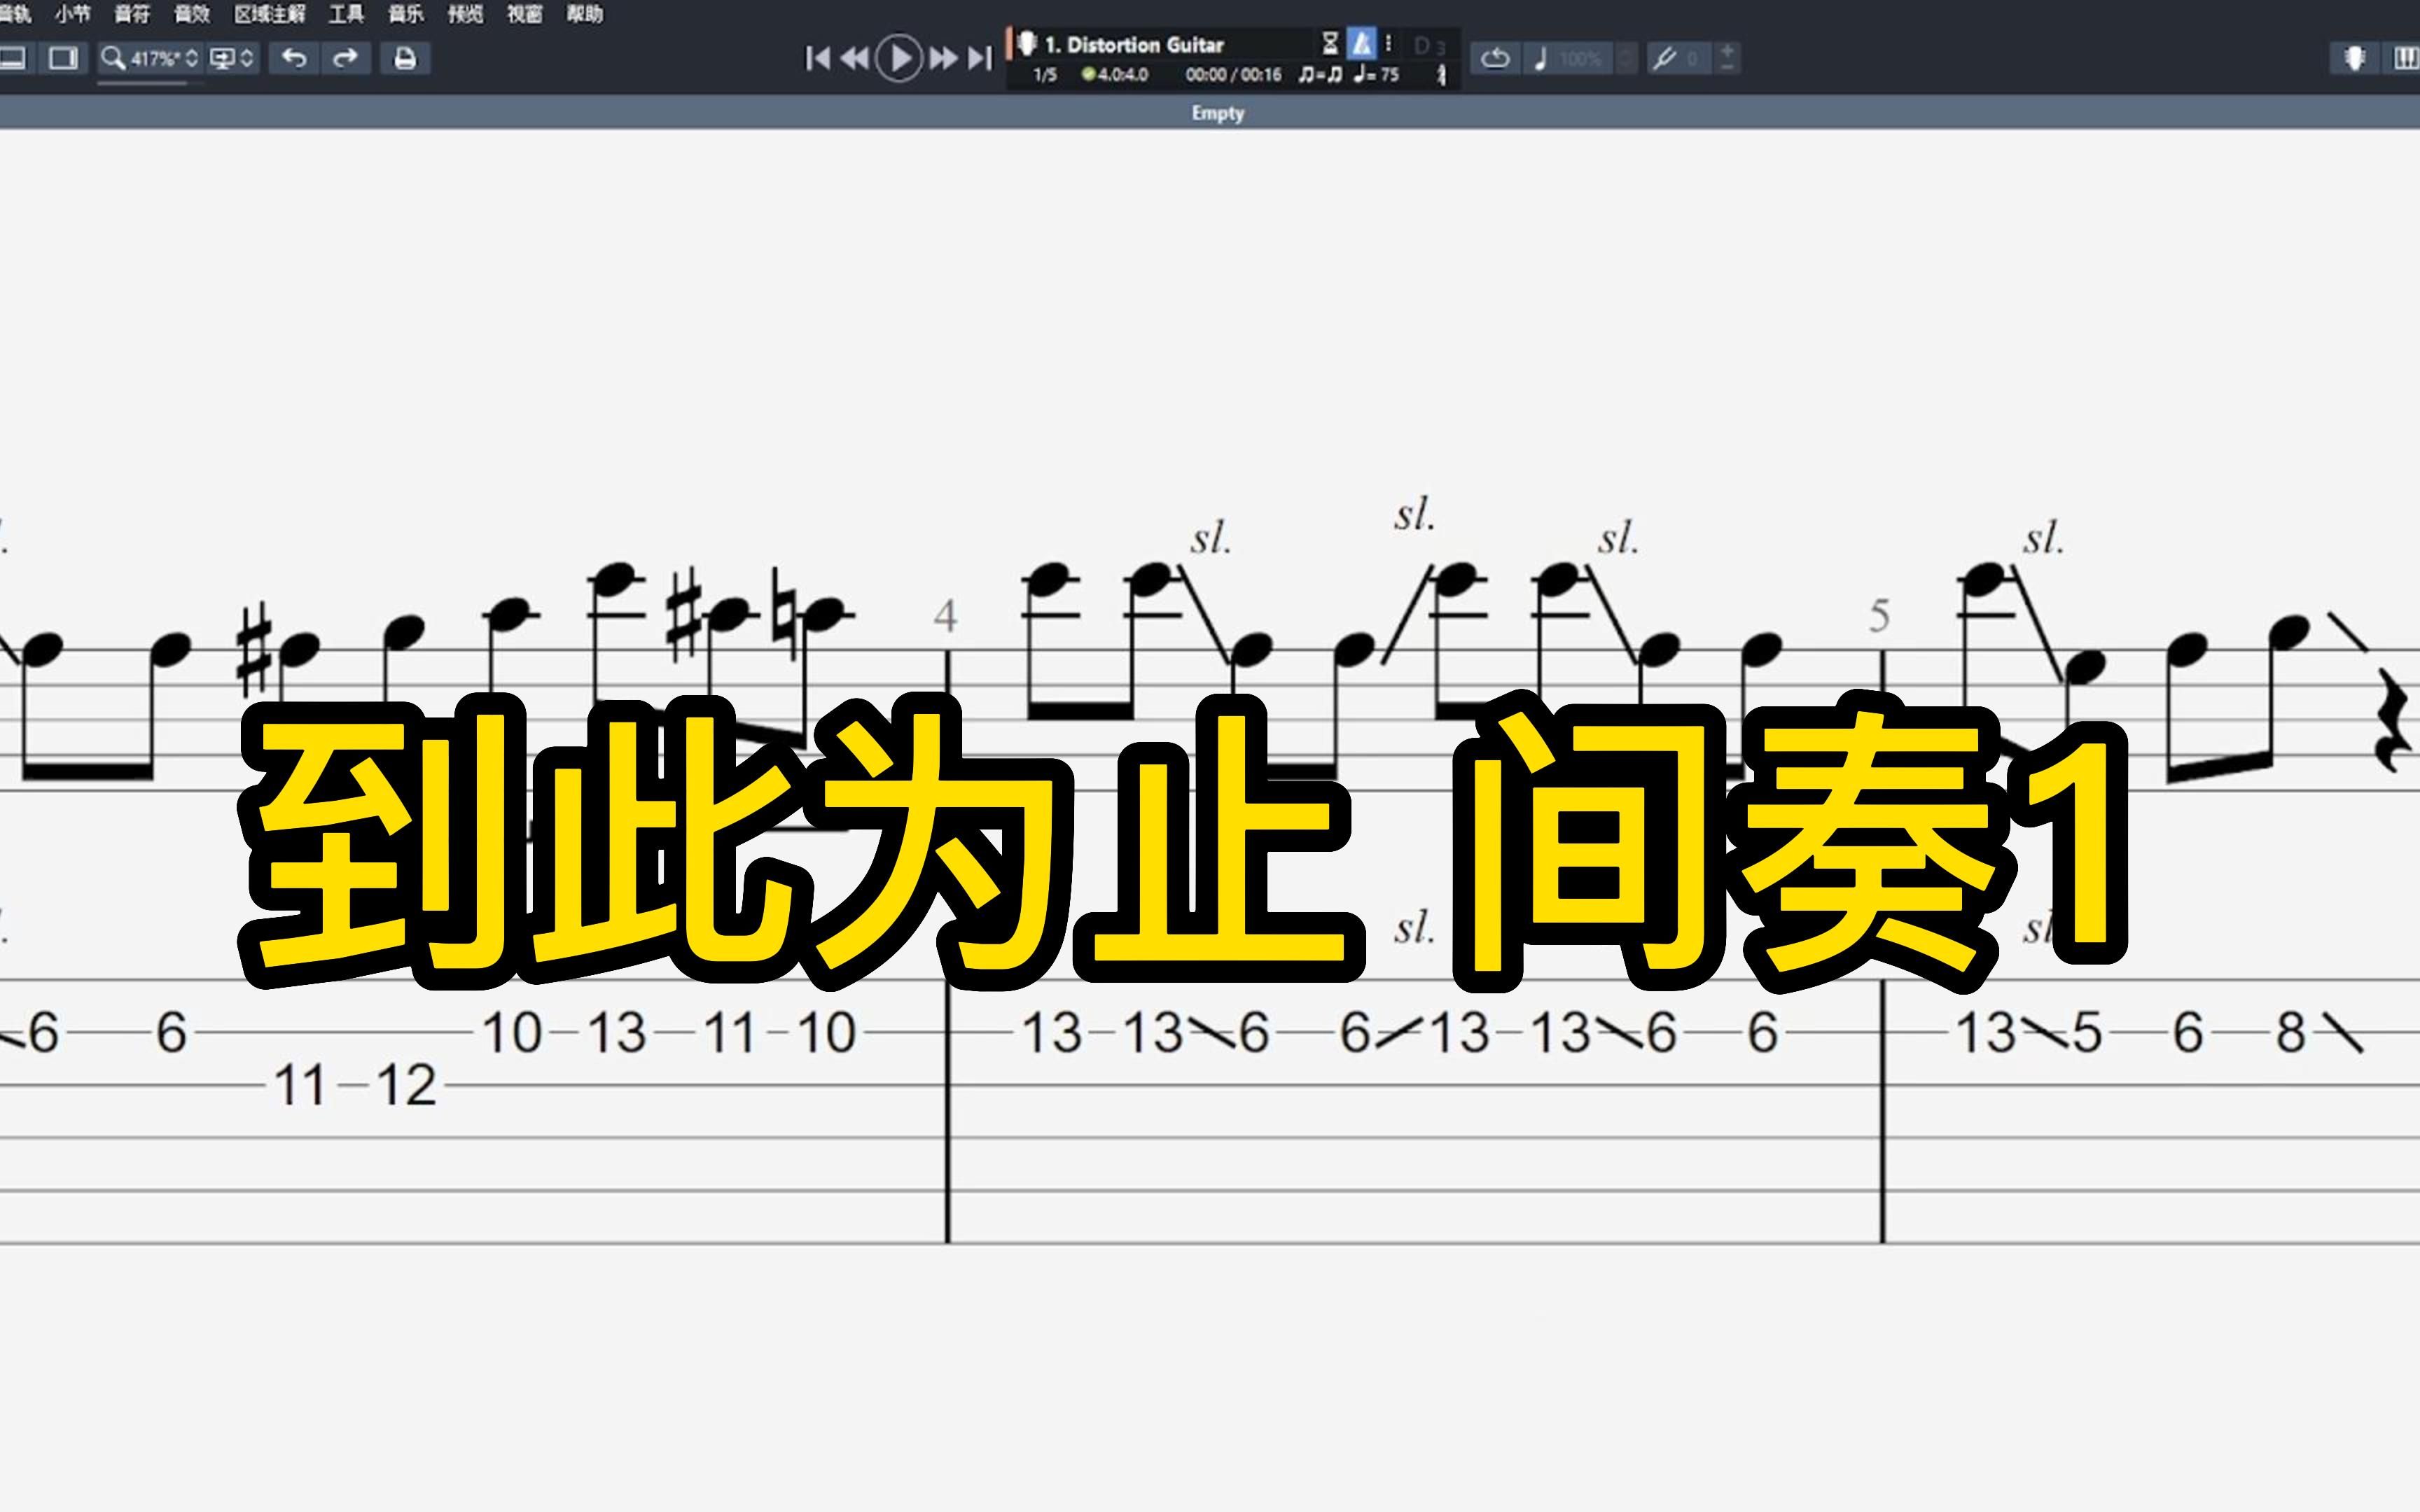Select tab note 8 in bar five

pyautogui.click(x=2291, y=1033)
